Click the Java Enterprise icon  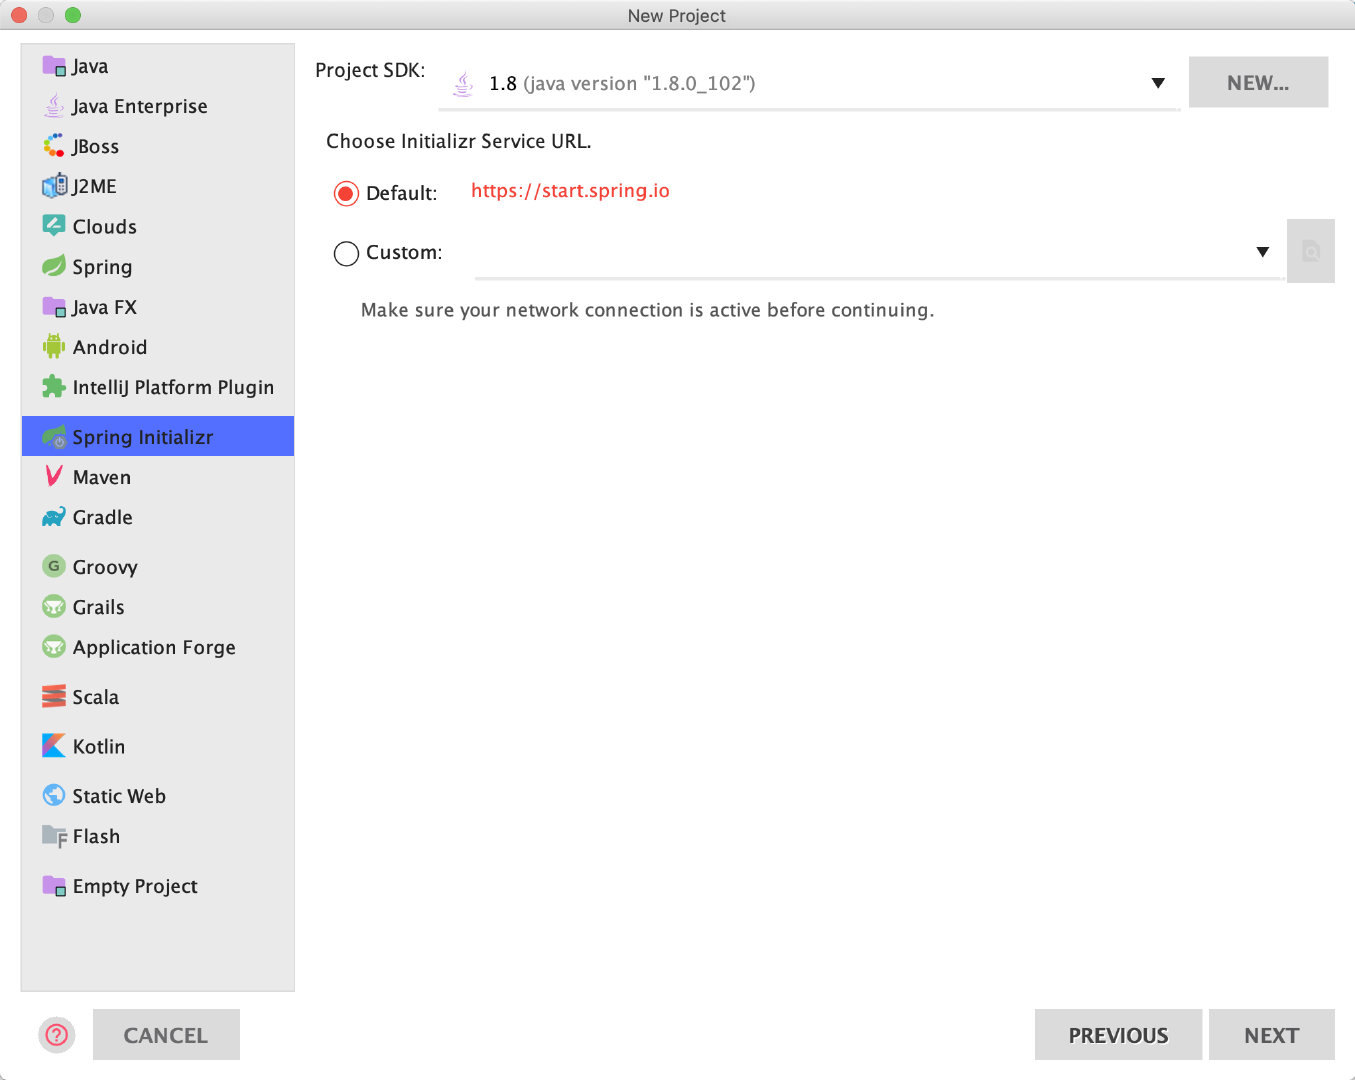click(x=54, y=106)
